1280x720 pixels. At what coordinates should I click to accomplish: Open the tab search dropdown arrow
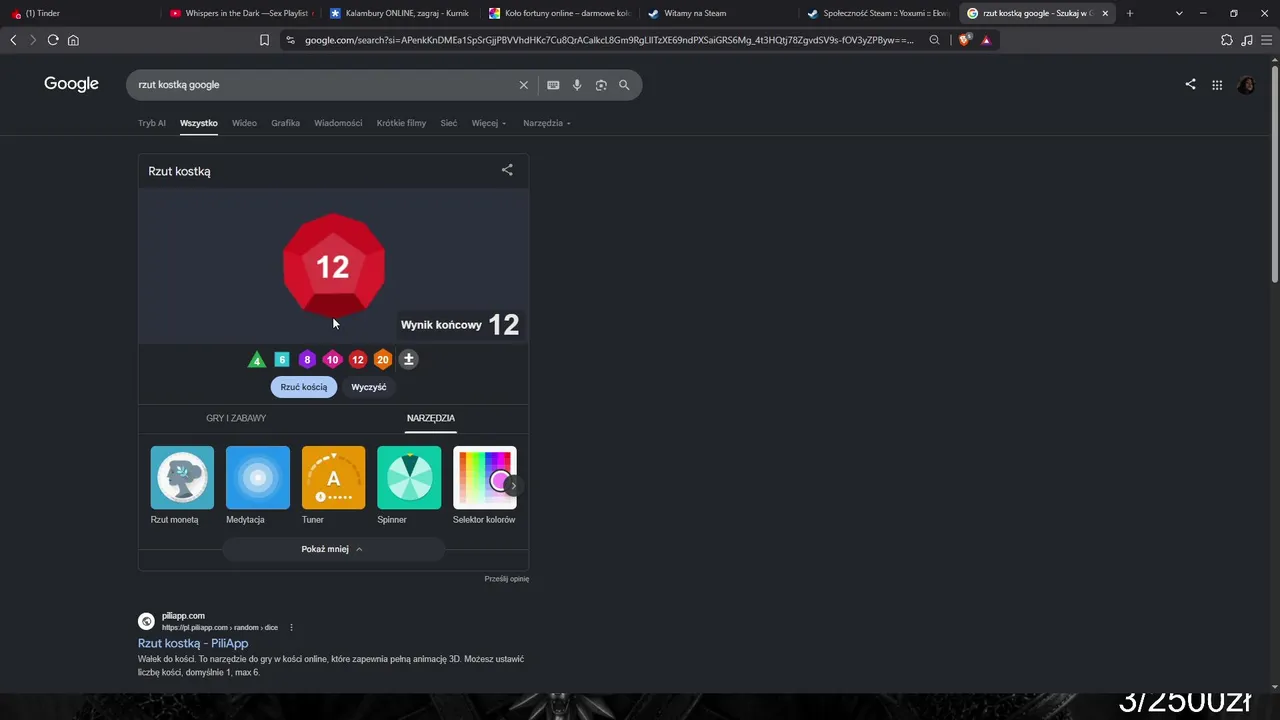(x=1179, y=13)
